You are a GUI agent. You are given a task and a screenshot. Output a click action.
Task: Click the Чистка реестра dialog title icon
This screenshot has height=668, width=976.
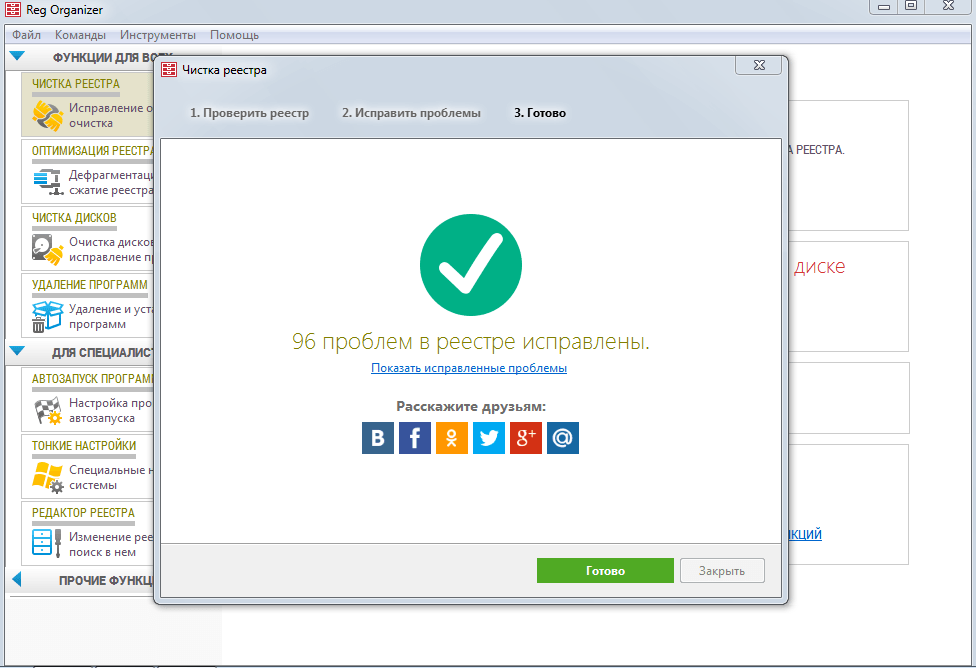(169, 70)
